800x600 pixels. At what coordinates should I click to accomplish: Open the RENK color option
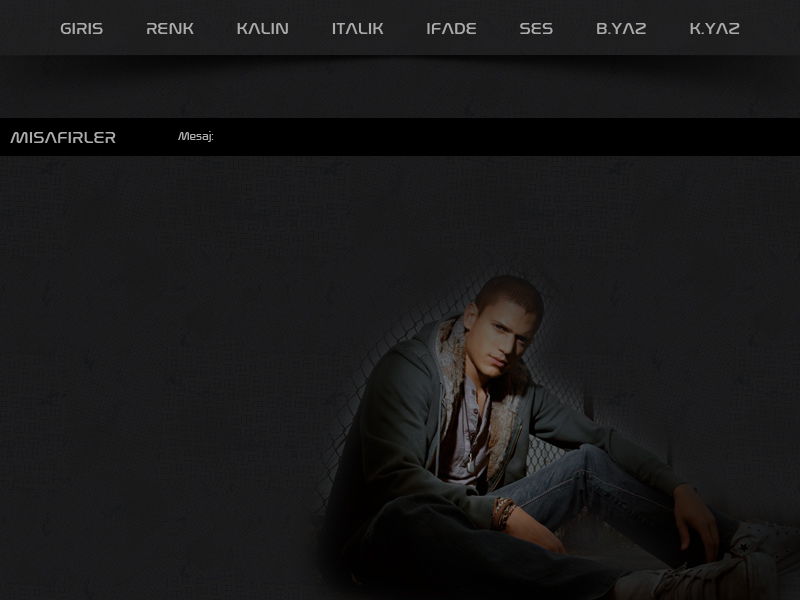click(170, 28)
